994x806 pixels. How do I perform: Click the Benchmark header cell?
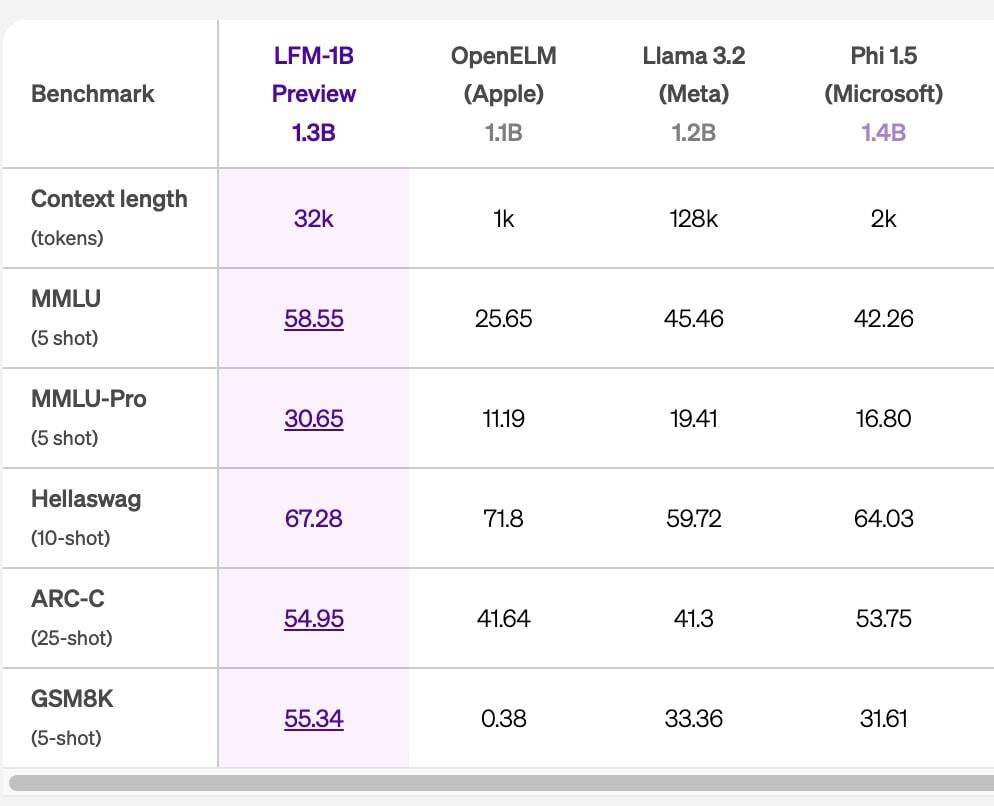[x=93, y=93]
